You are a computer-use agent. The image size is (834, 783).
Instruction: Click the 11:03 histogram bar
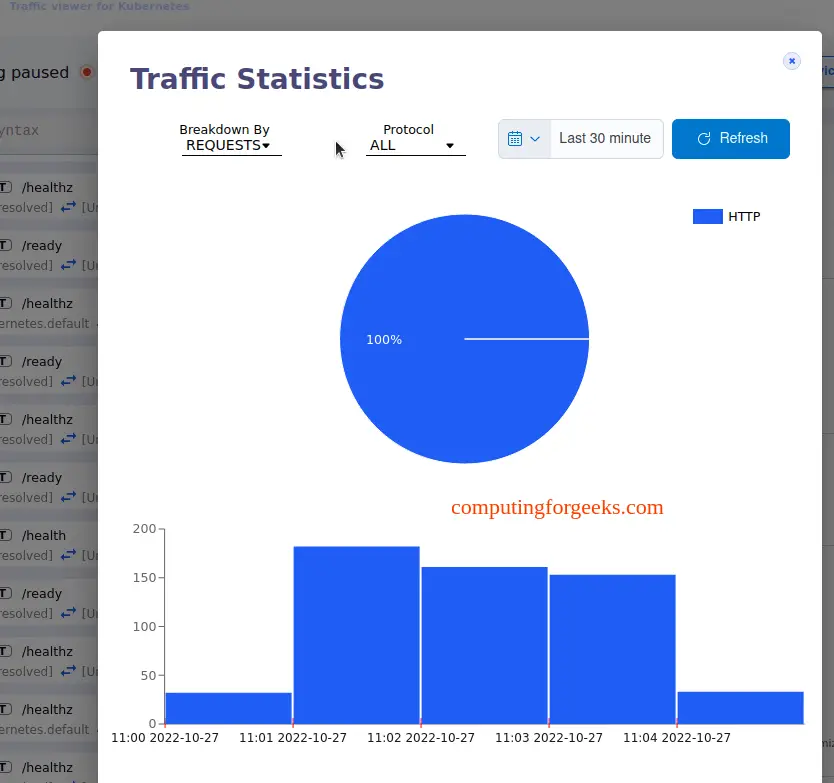tap(613, 649)
